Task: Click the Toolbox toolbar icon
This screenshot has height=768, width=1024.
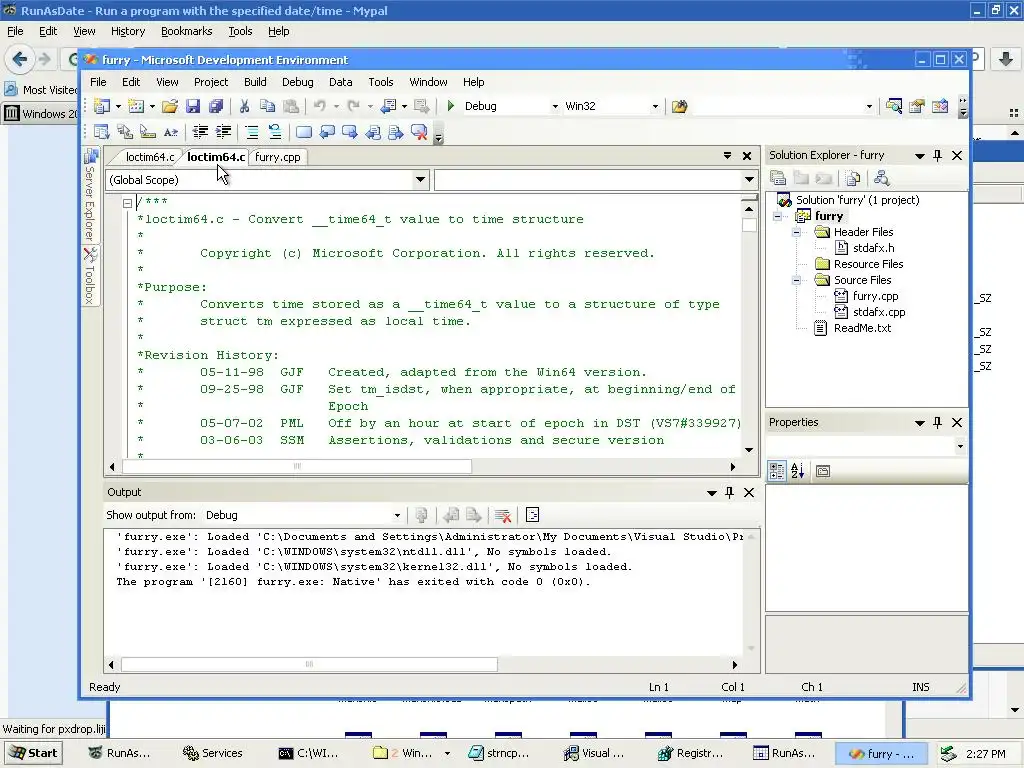Action: pos(940,106)
